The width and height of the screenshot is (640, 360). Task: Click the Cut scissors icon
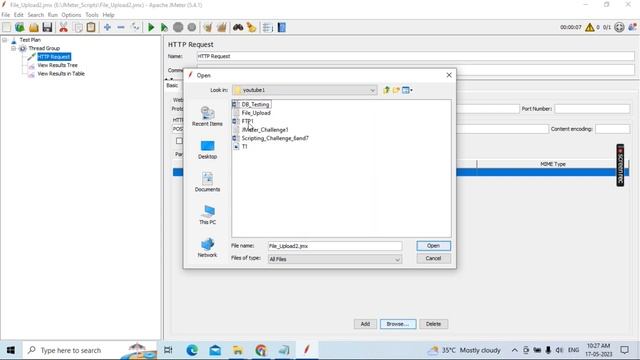coord(63,27)
